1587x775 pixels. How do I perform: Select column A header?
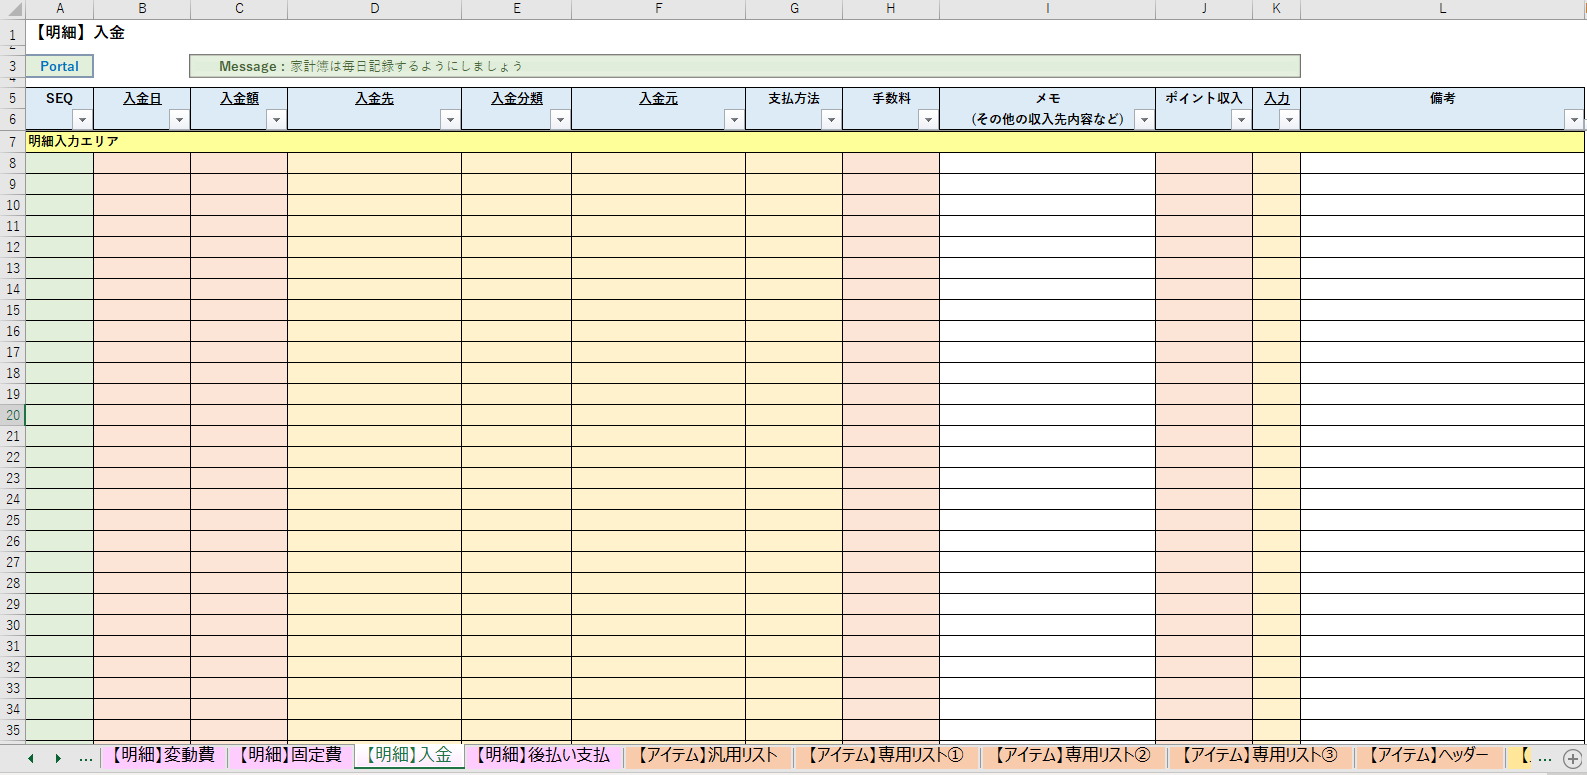[59, 9]
